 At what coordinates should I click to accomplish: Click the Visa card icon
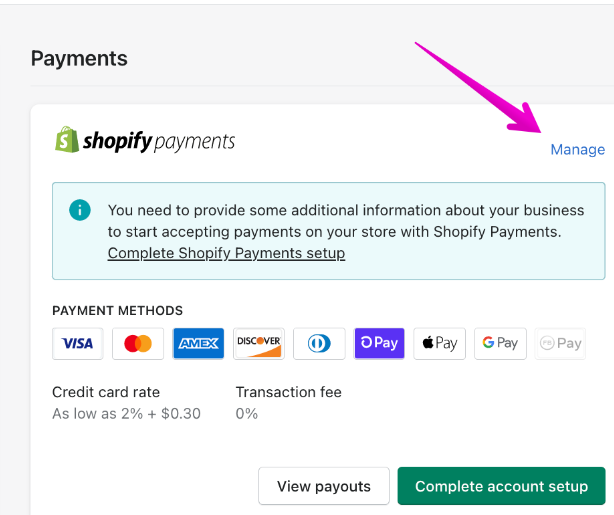(77, 343)
